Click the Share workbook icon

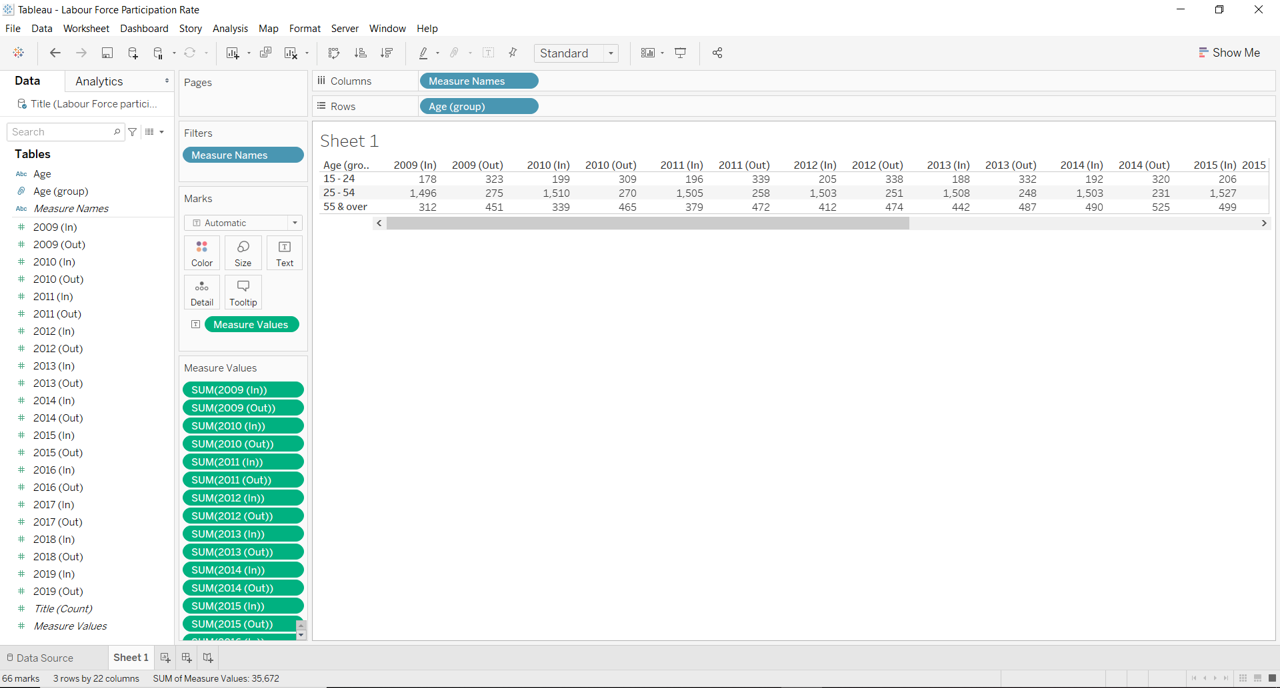click(717, 53)
